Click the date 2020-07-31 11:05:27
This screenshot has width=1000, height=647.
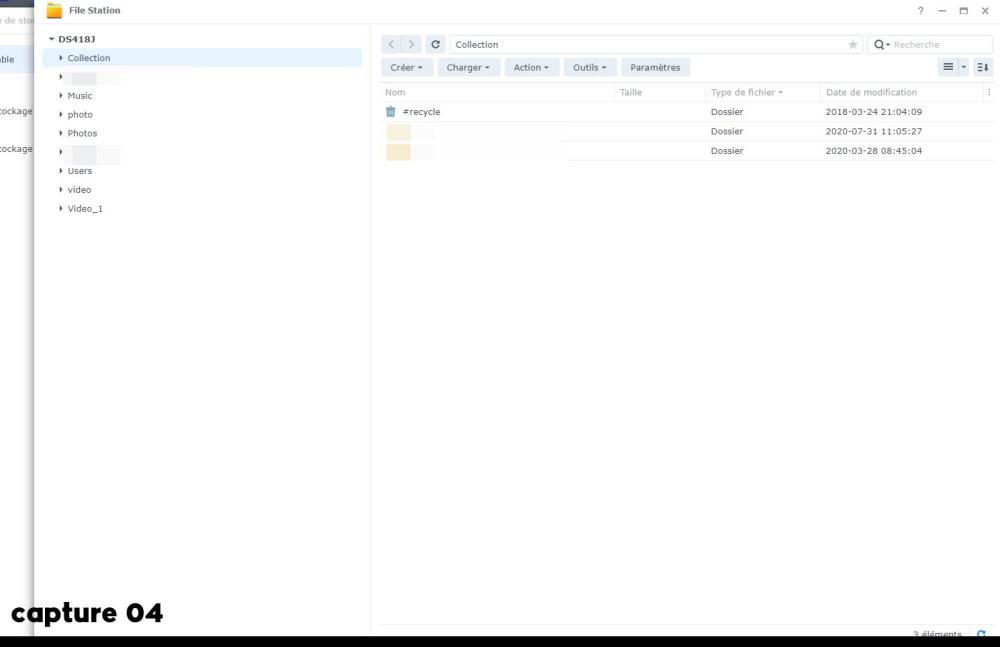[x=874, y=131]
